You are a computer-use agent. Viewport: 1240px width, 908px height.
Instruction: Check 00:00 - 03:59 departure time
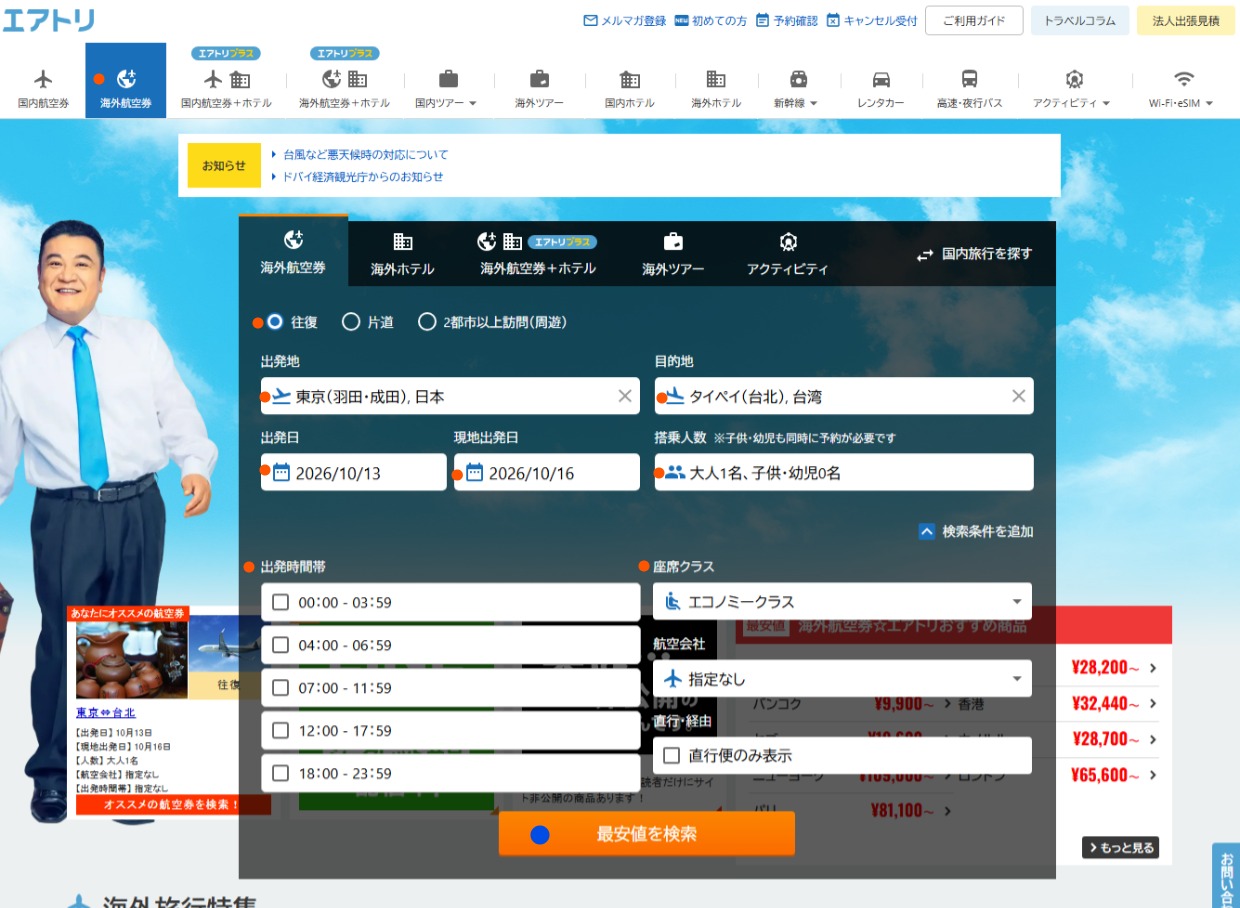pyautogui.click(x=280, y=602)
